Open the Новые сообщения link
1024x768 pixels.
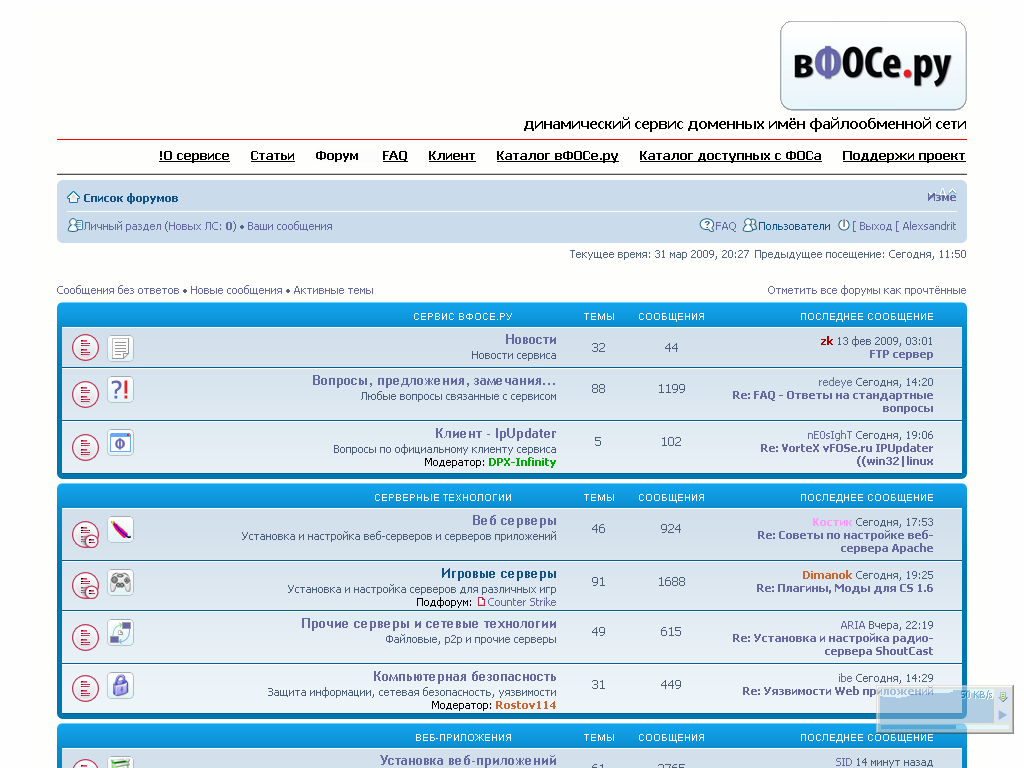tap(236, 290)
